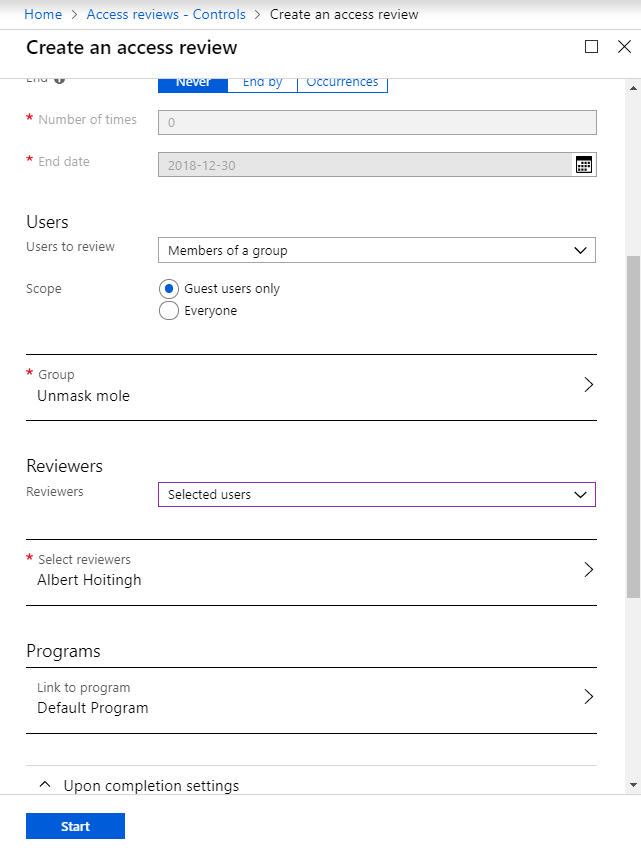Choose the Never end option
641x851 pixels.
point(193,83)
